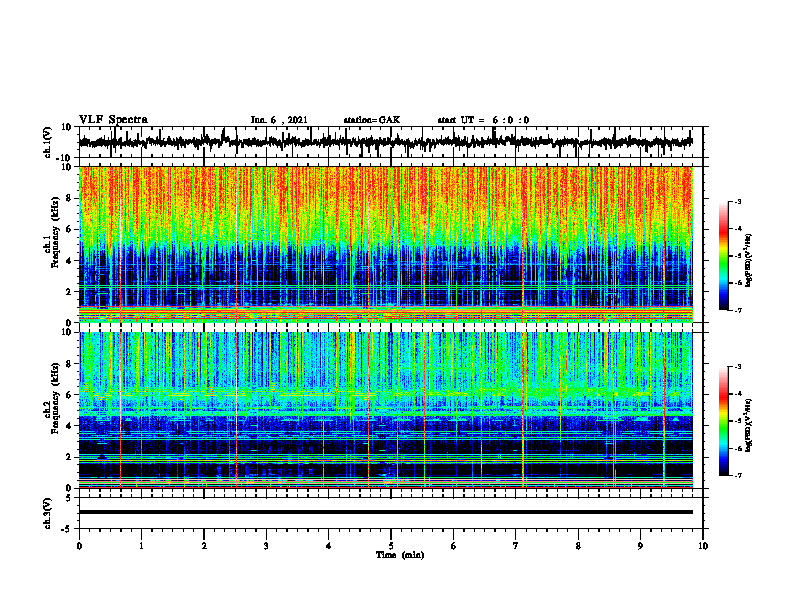The height and width of the screenshot is (612, 792).
Task: Select the "ch.1(V)" y-axis label
Action: (x=48, y=142)
